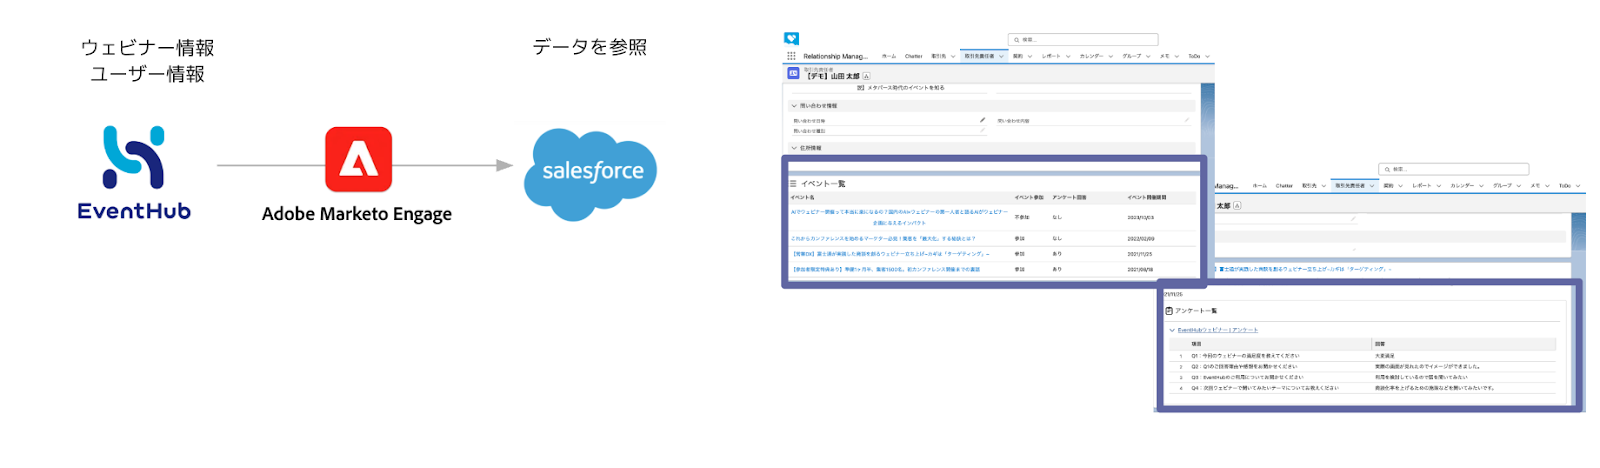This screenshot has width=1600, height=468.
Task: Collapse the 住所情報 section
Action: click(795, 148)
